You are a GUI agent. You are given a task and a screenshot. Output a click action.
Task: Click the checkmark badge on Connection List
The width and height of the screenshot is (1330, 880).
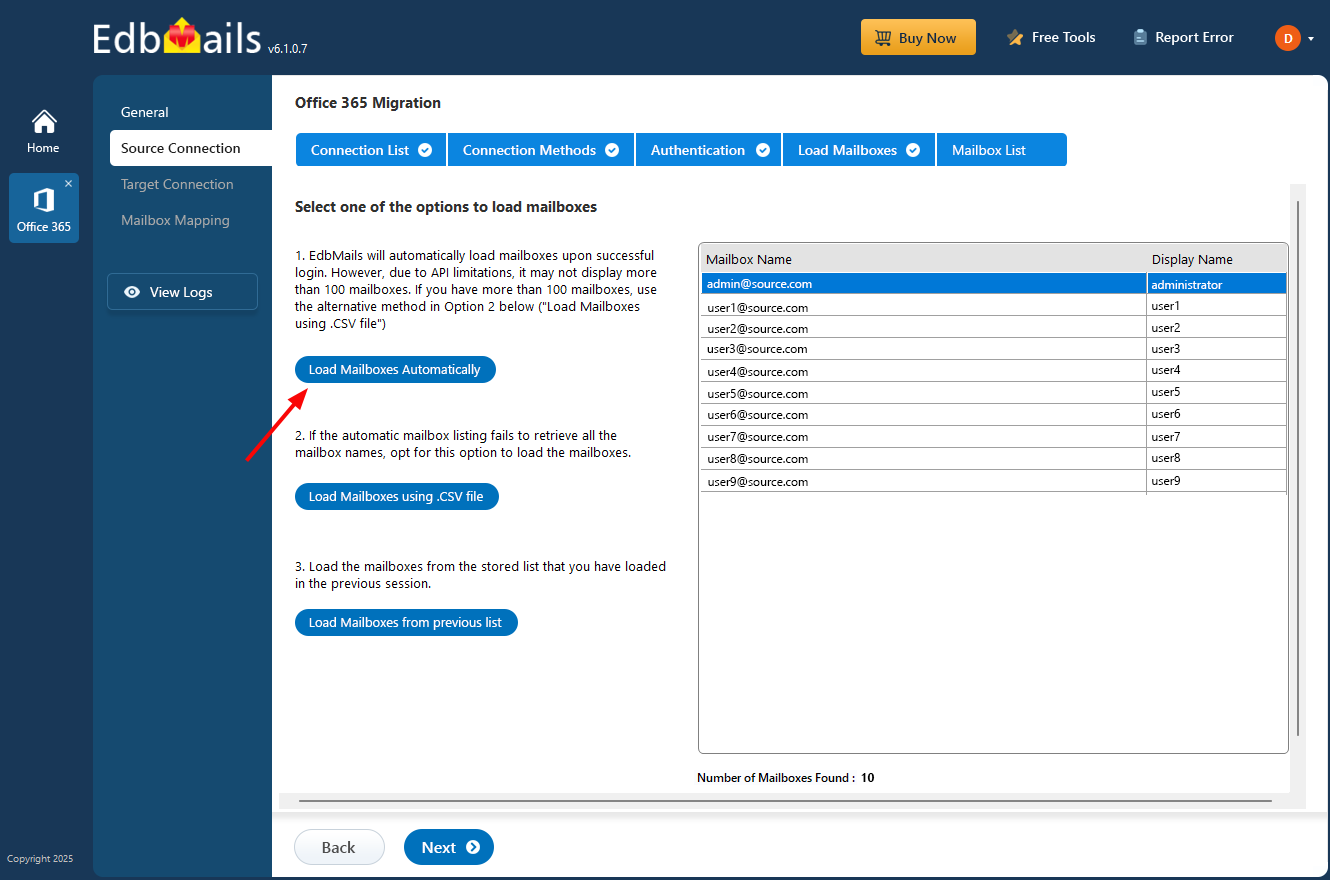[424, 149]
